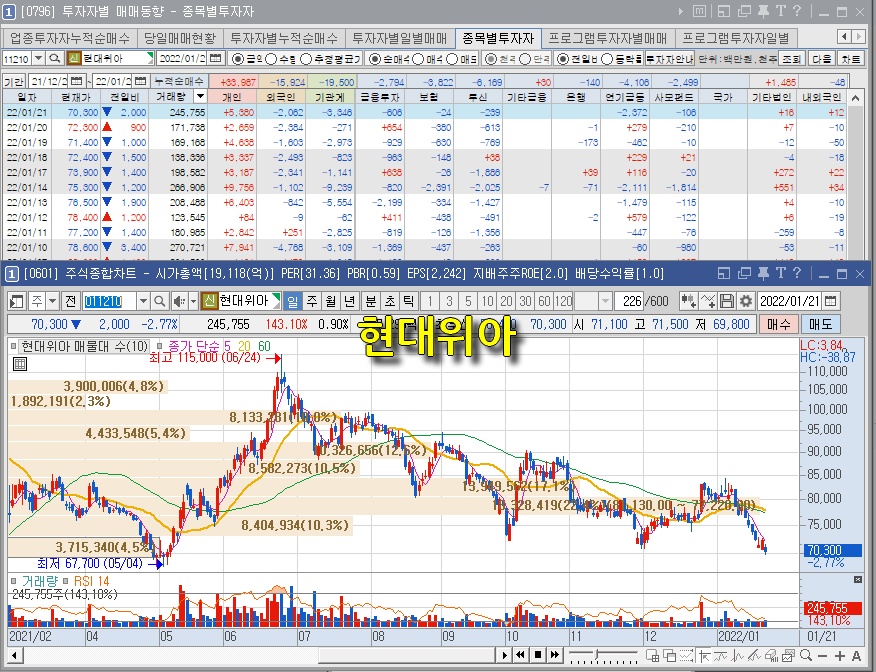
Task: Click the chart zoom slider handle
Action: point(597,654)
